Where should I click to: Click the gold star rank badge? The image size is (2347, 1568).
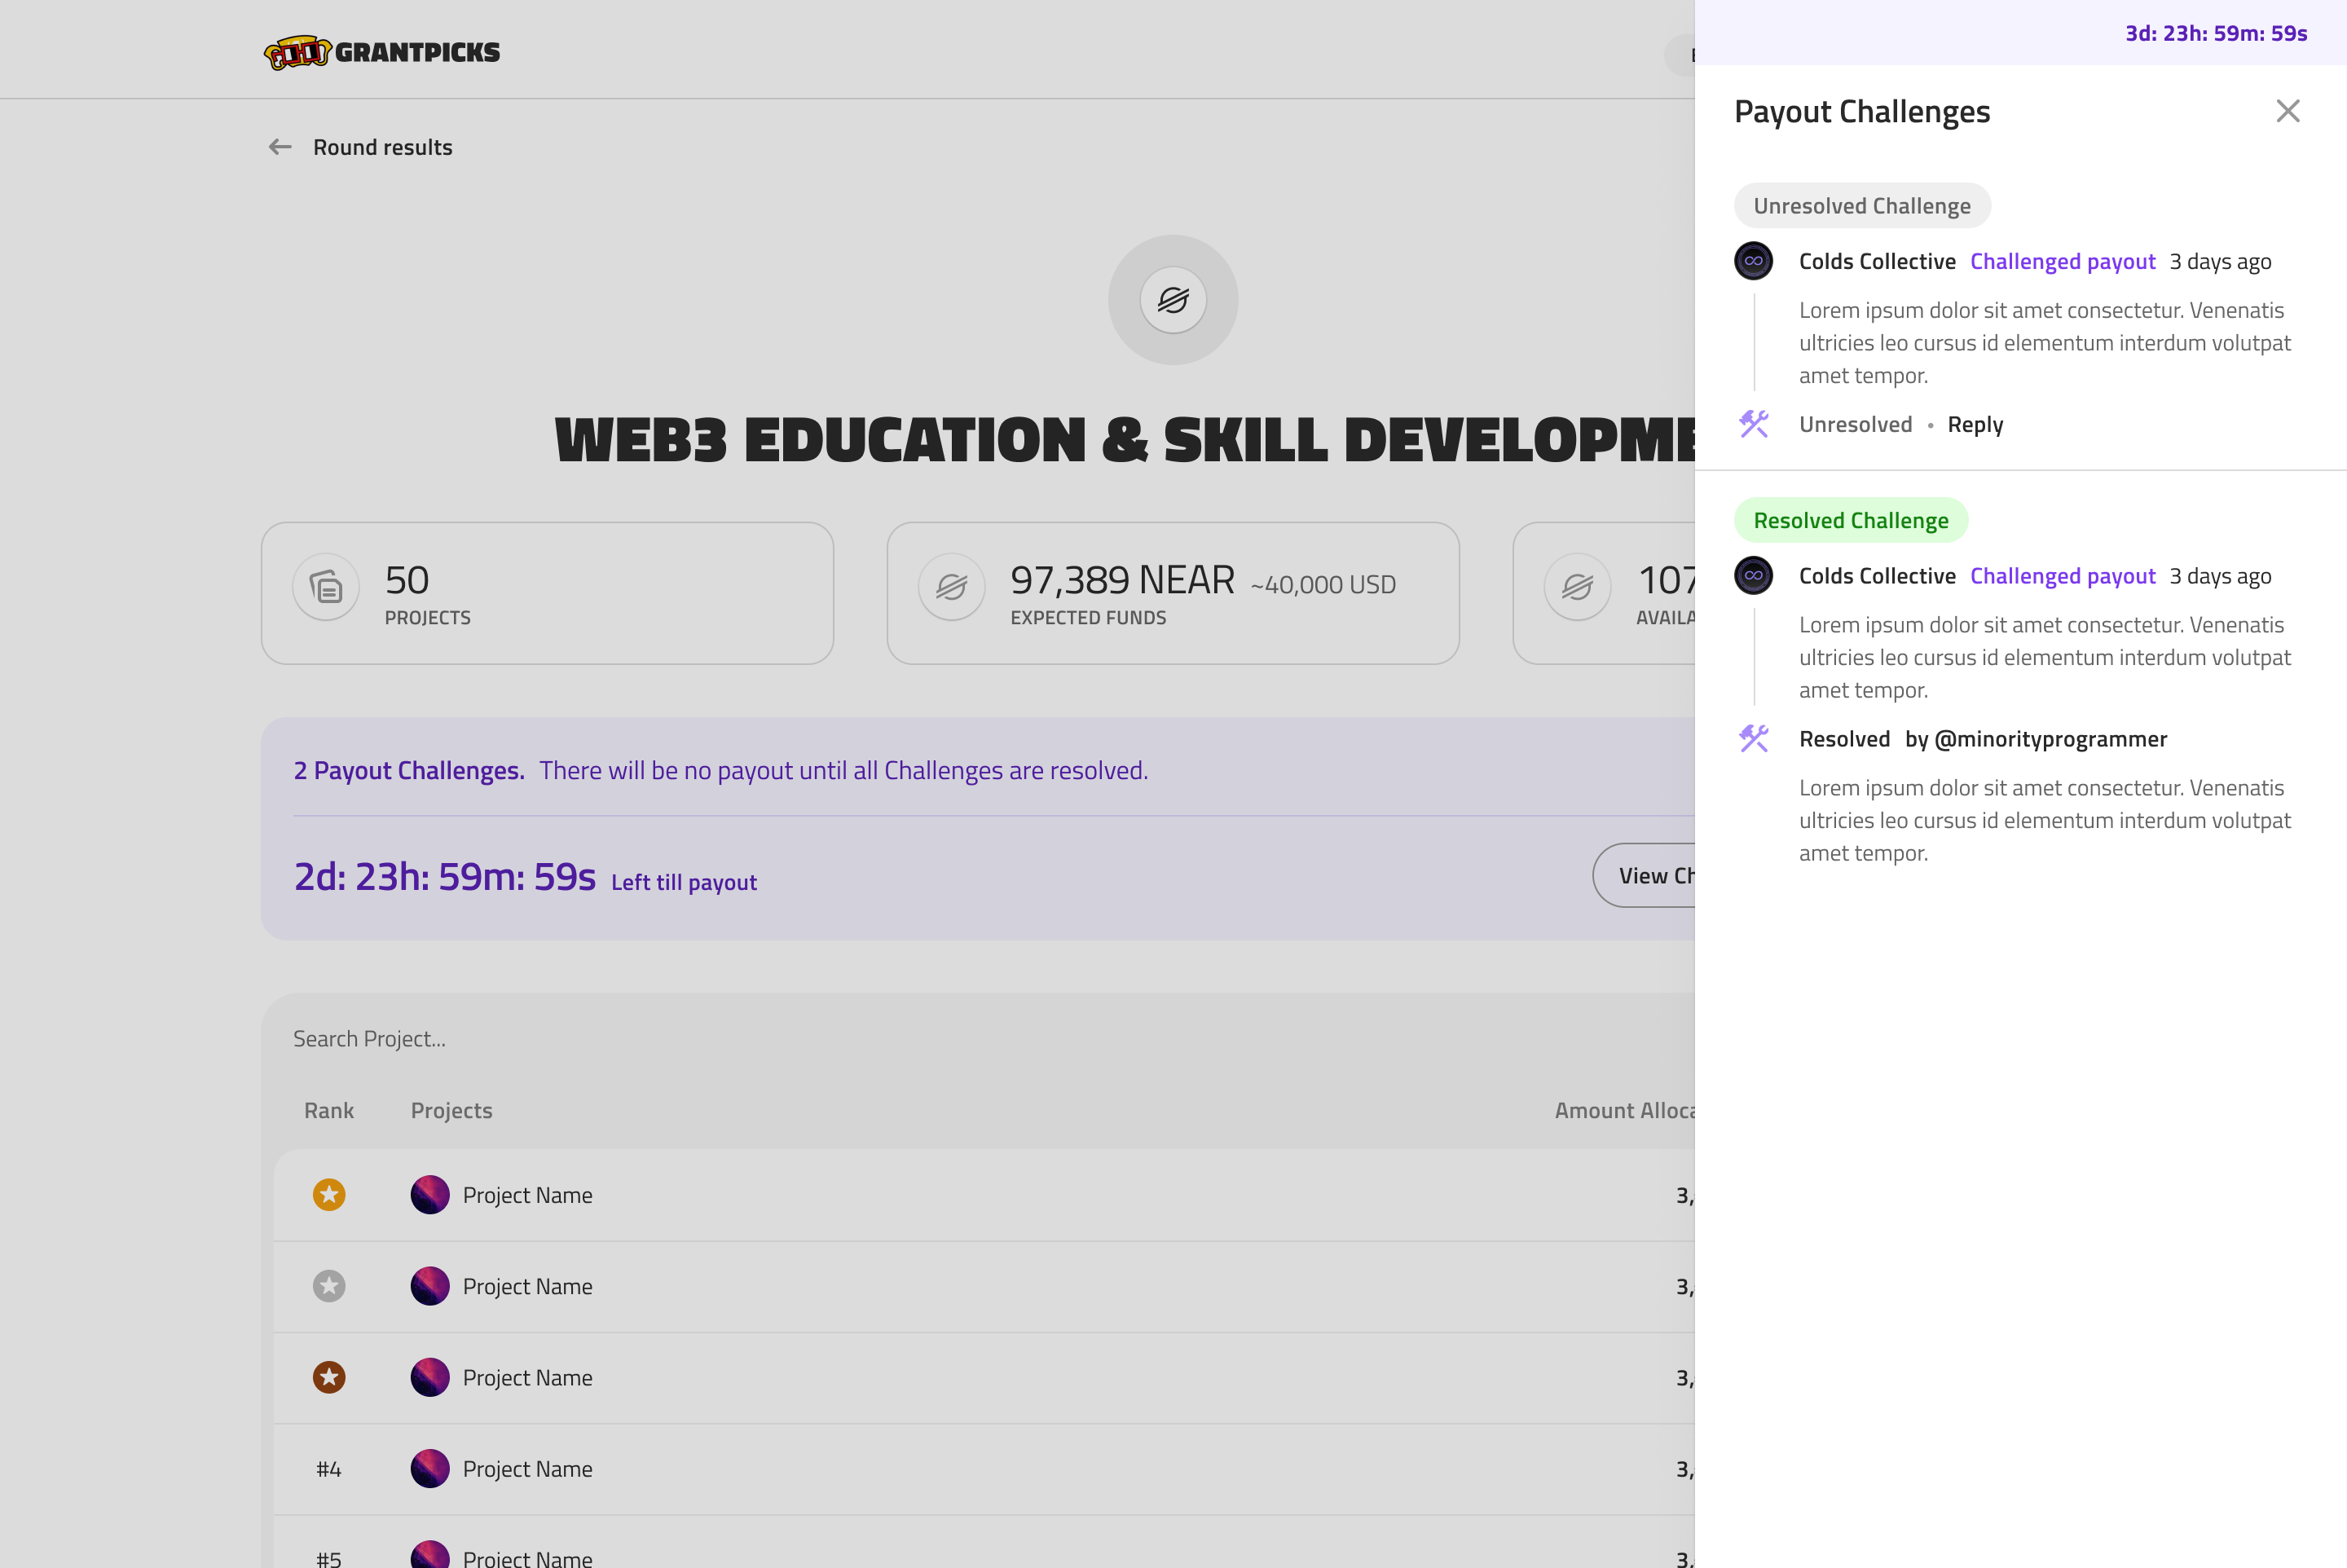click(329, 1195)
